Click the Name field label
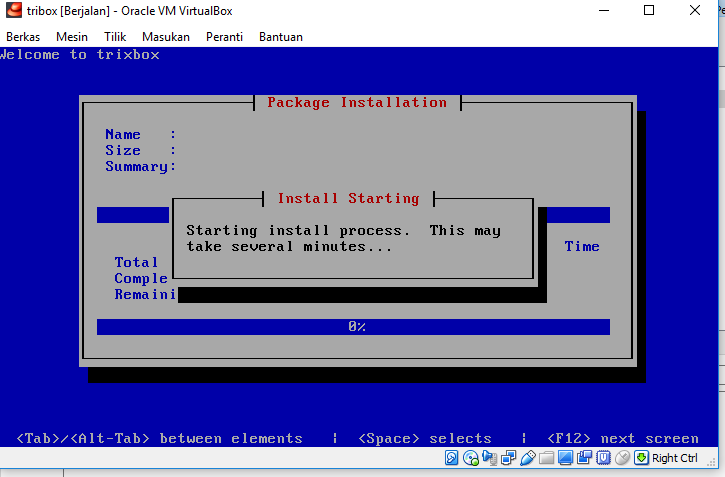This screenshot has height=477, width=725. (x=123, y=135)
